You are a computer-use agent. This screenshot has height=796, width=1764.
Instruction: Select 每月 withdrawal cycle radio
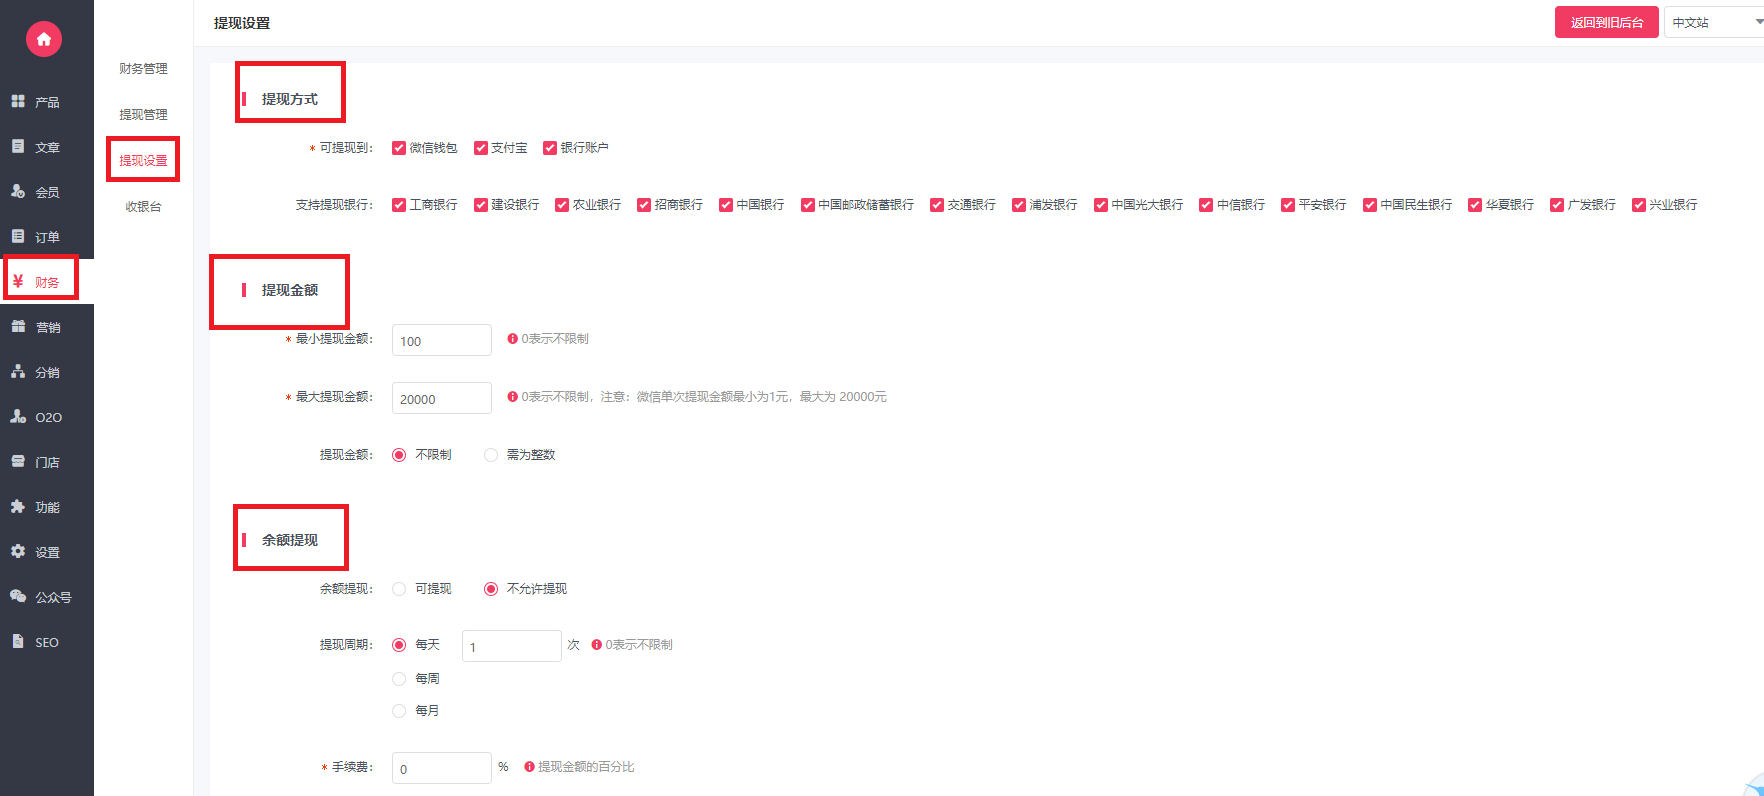pyautogui.click(x=399, y=711)
